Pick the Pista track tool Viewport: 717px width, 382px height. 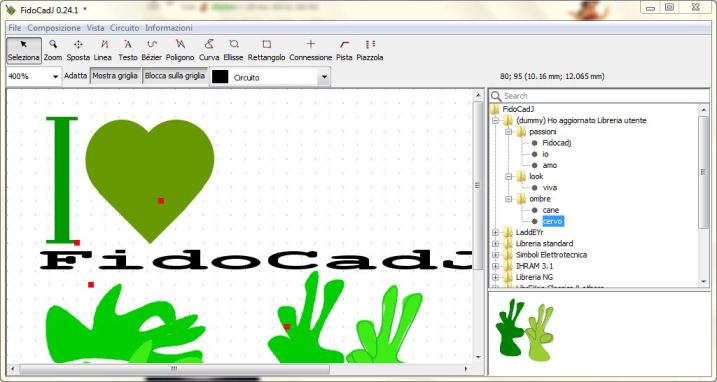click(344, 50)
